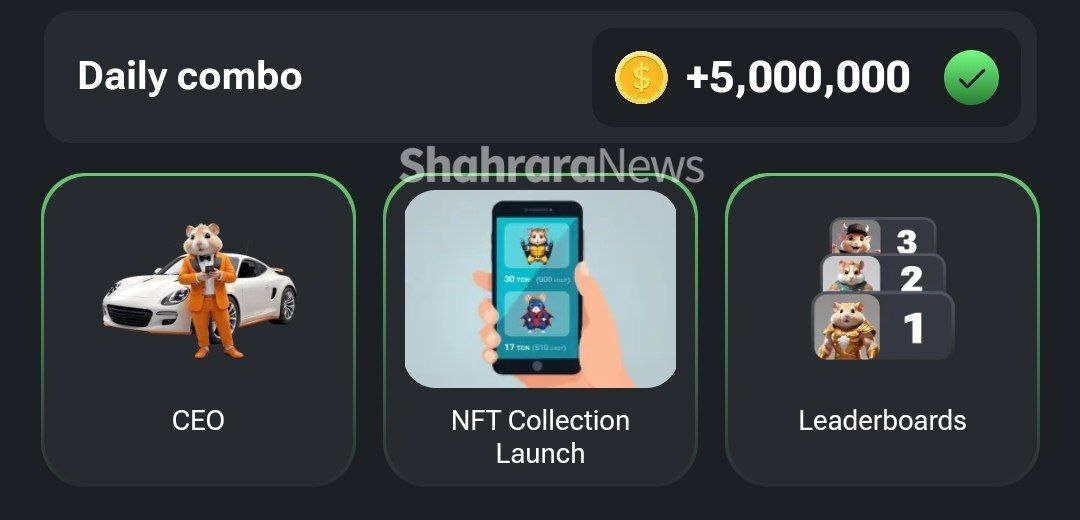Tap the top hamster NFT on phone
1080x520 pixels.
(537, 246)
